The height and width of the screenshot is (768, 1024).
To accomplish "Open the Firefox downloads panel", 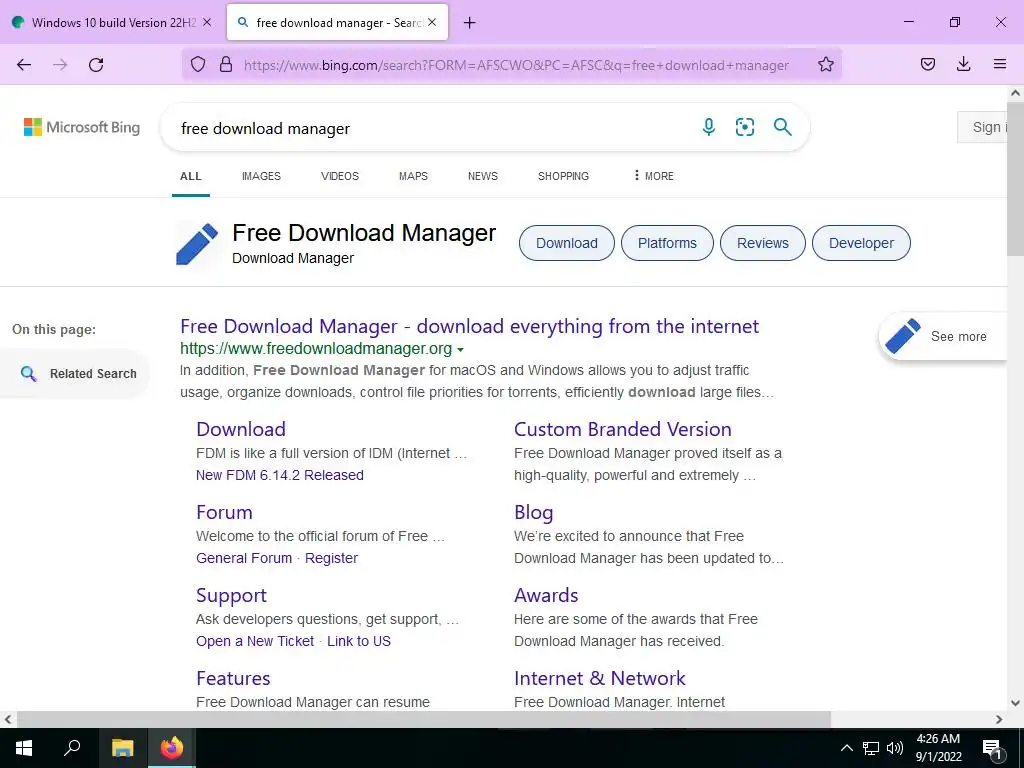I will (963, 64).
